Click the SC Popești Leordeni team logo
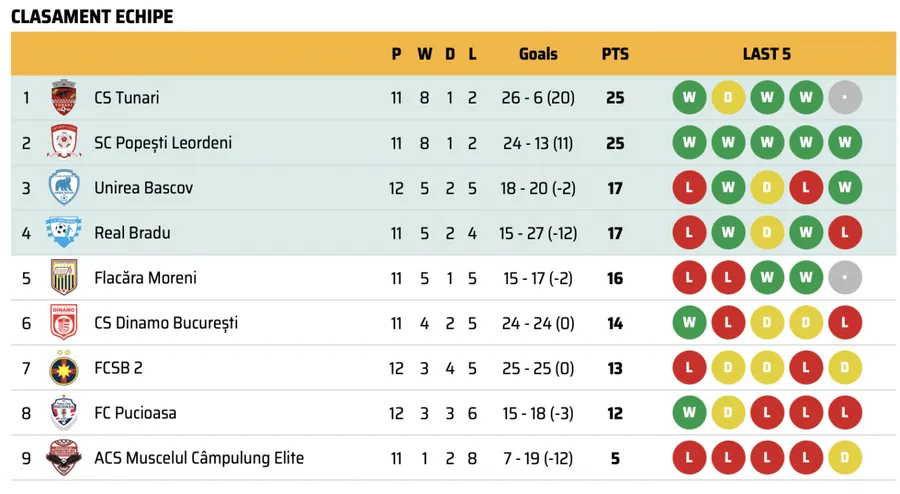The height and width of the screenshot is (494, 900). point(63,143)
